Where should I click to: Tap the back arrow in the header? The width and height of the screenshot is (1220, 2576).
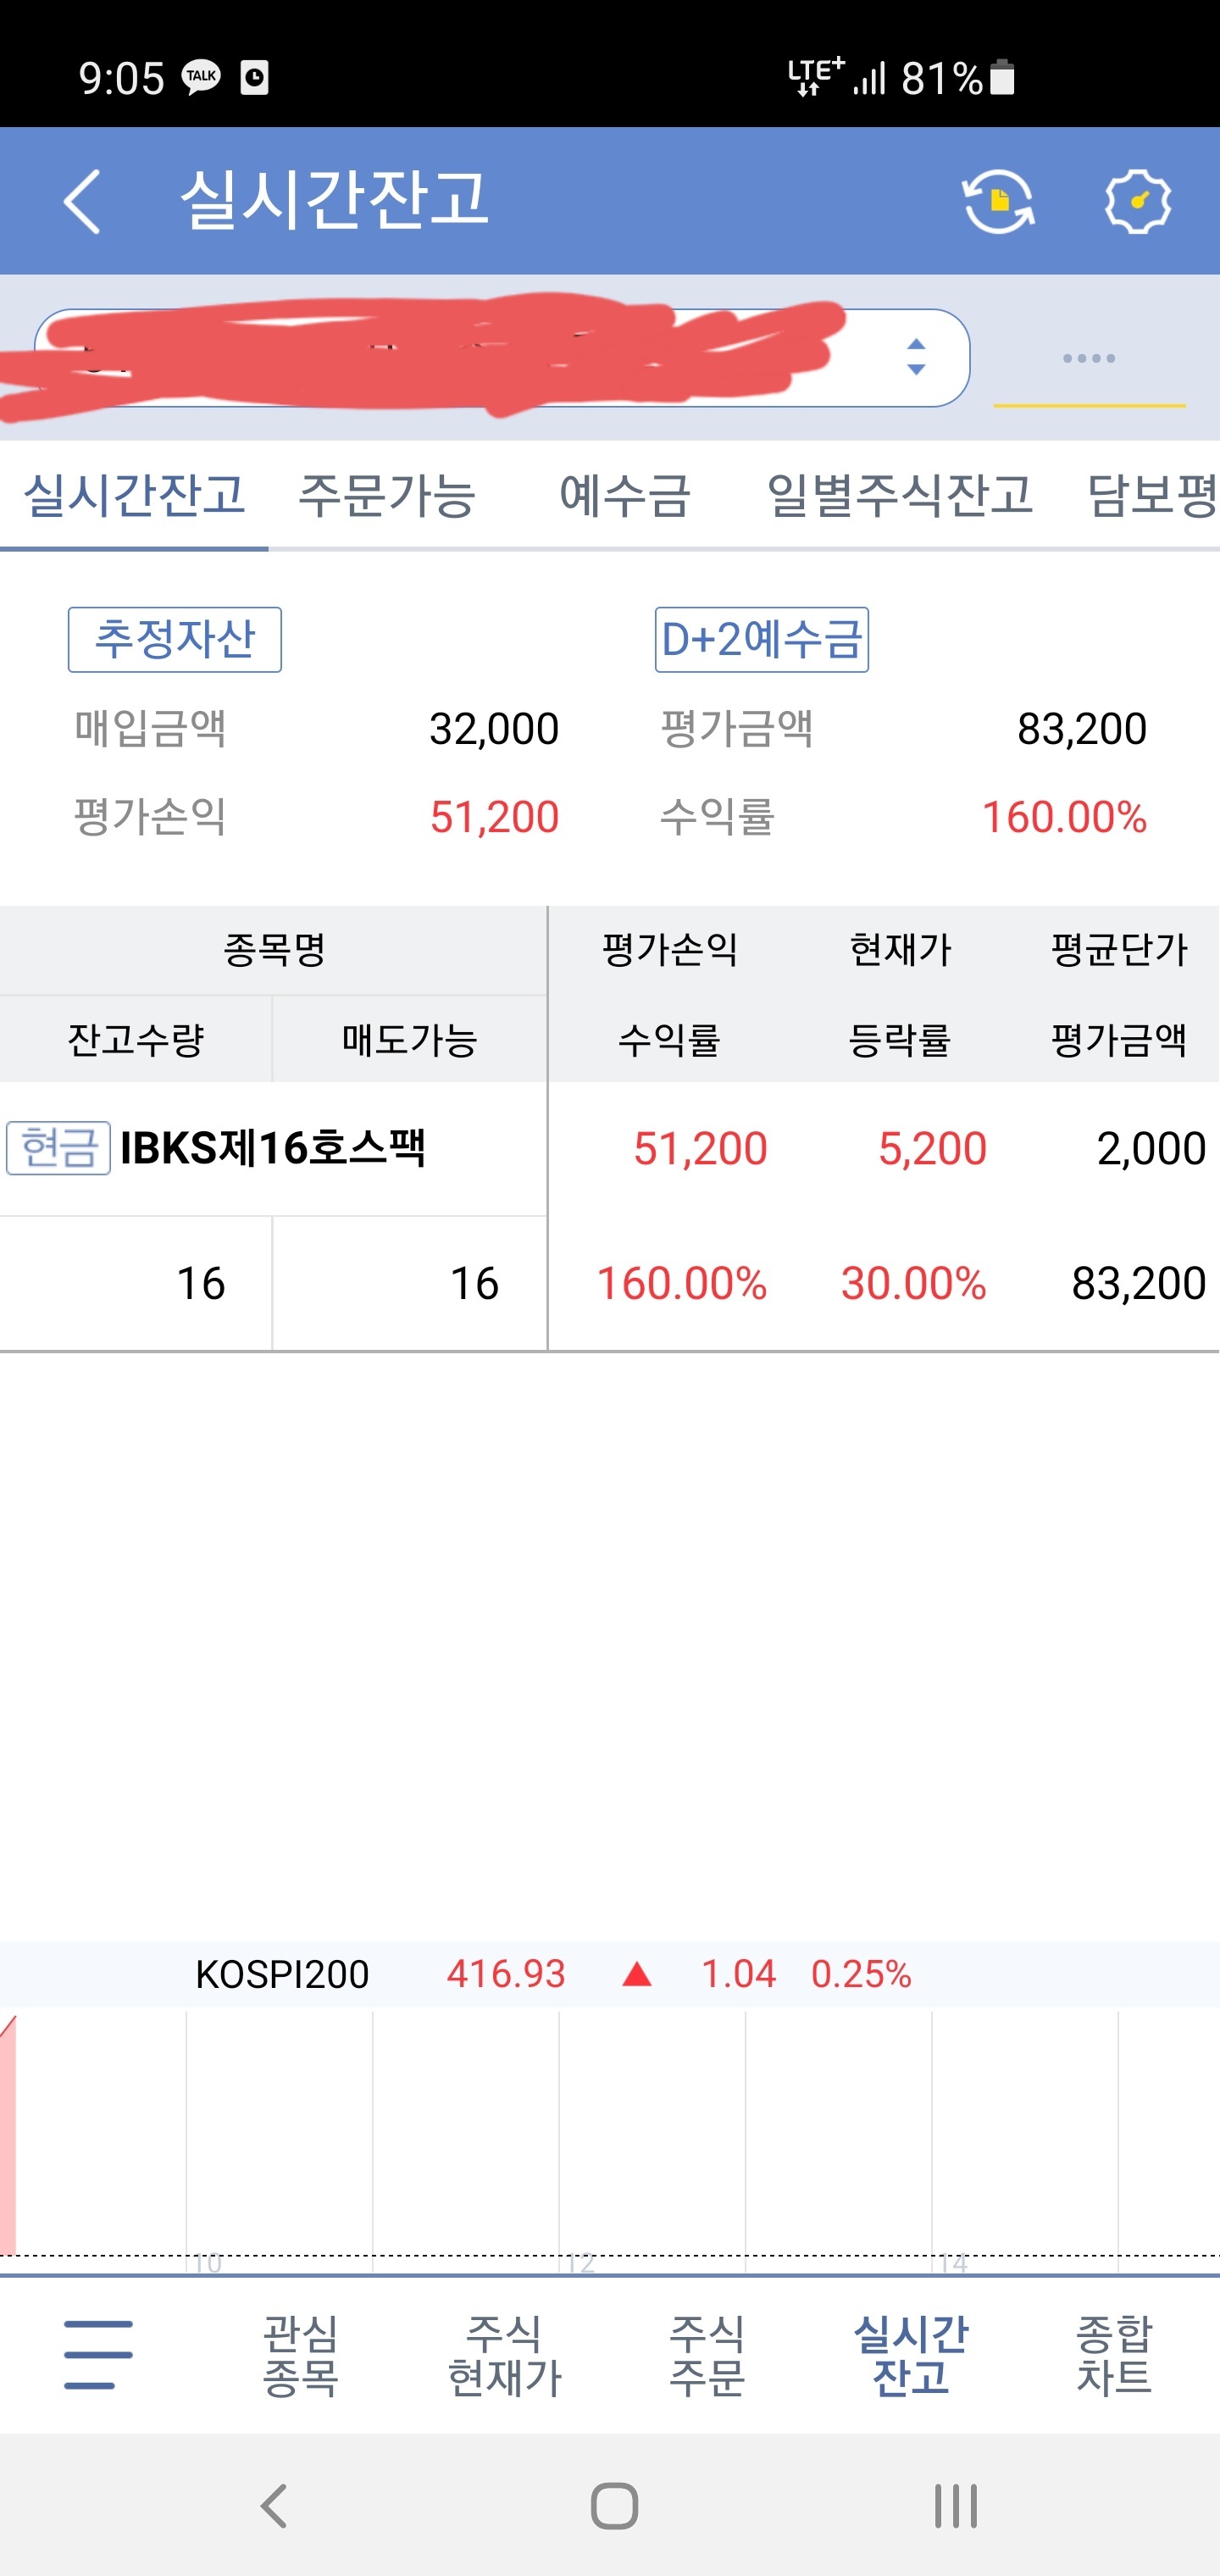[x=82, y=201]
